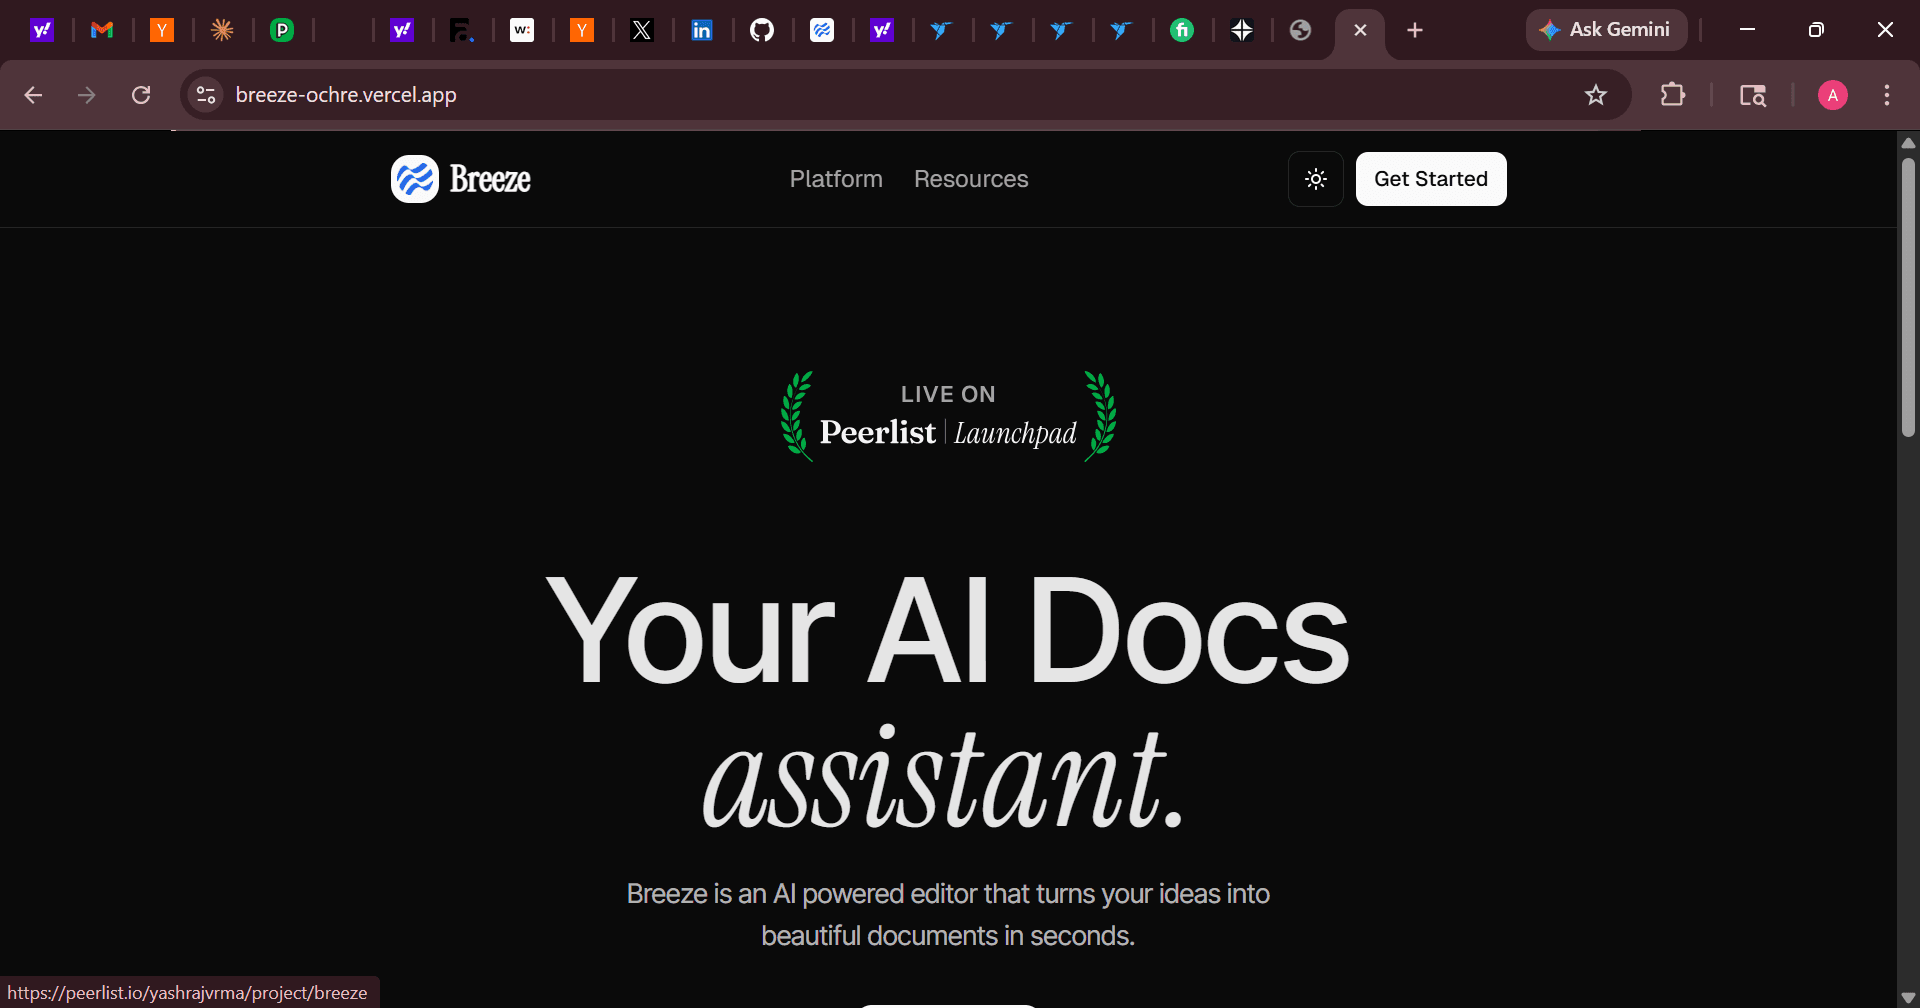Open the Extensions puzzle menu
The width and height of the screenshot is (1920, 1008).
[x=1673, y=95]
